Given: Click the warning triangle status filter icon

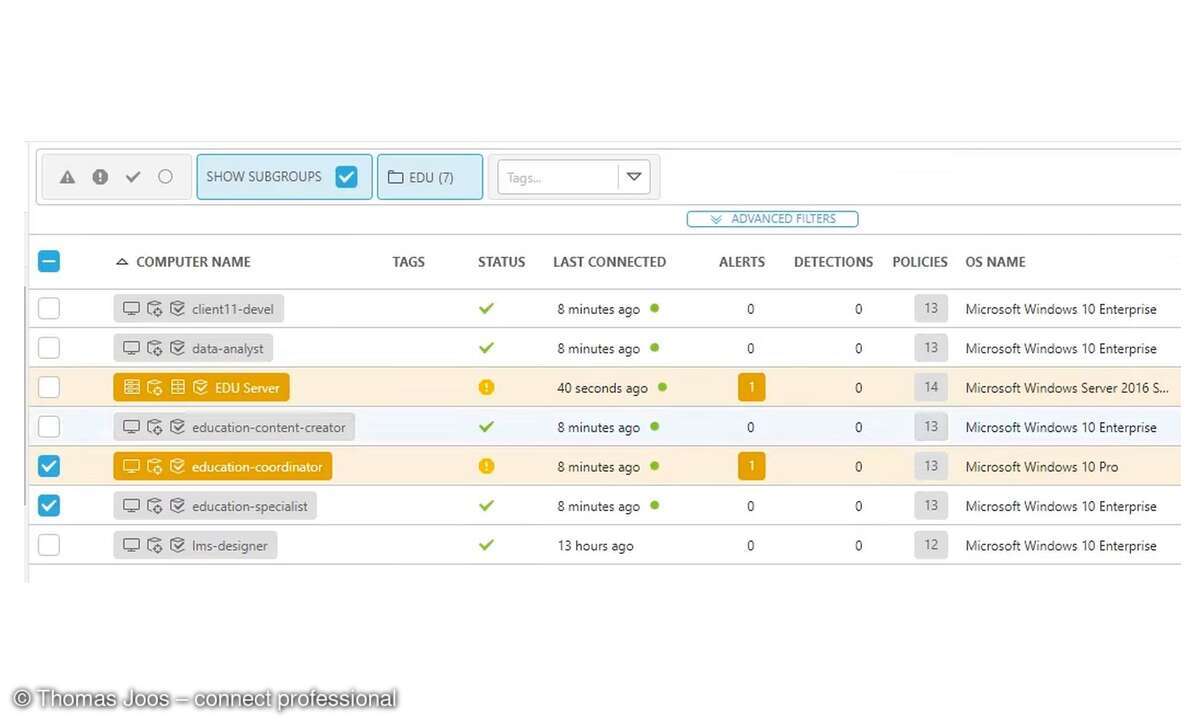Looking at the screenshot, I should click(x=67, y=176).
